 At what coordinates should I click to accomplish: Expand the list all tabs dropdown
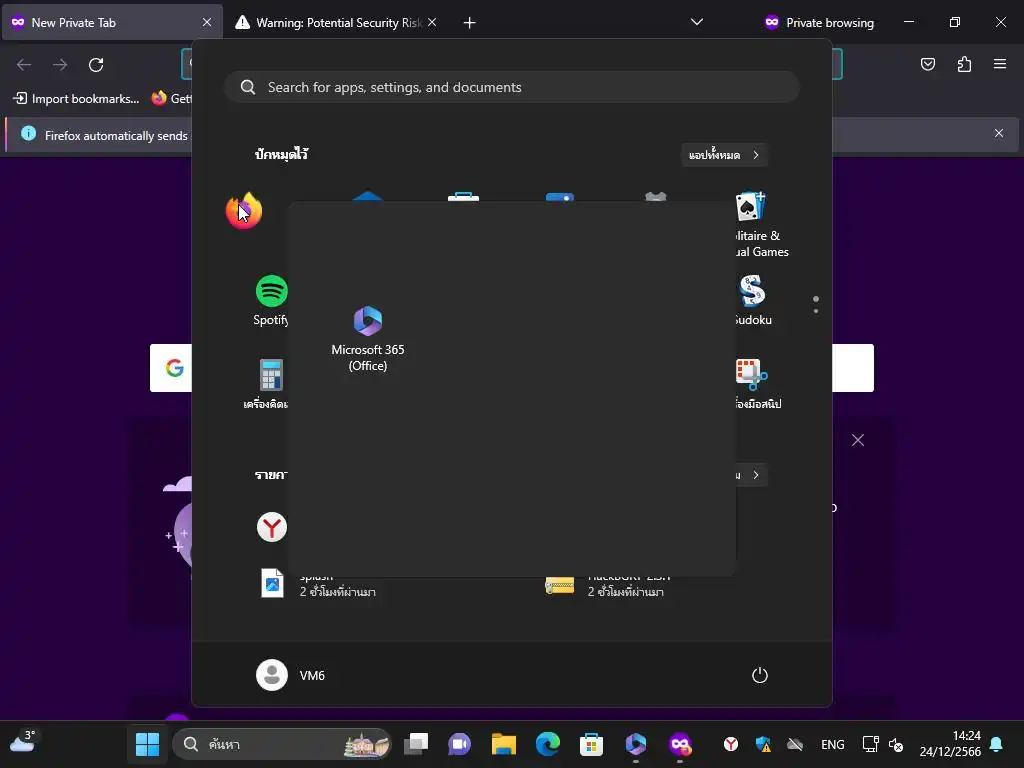click(697, 22)
